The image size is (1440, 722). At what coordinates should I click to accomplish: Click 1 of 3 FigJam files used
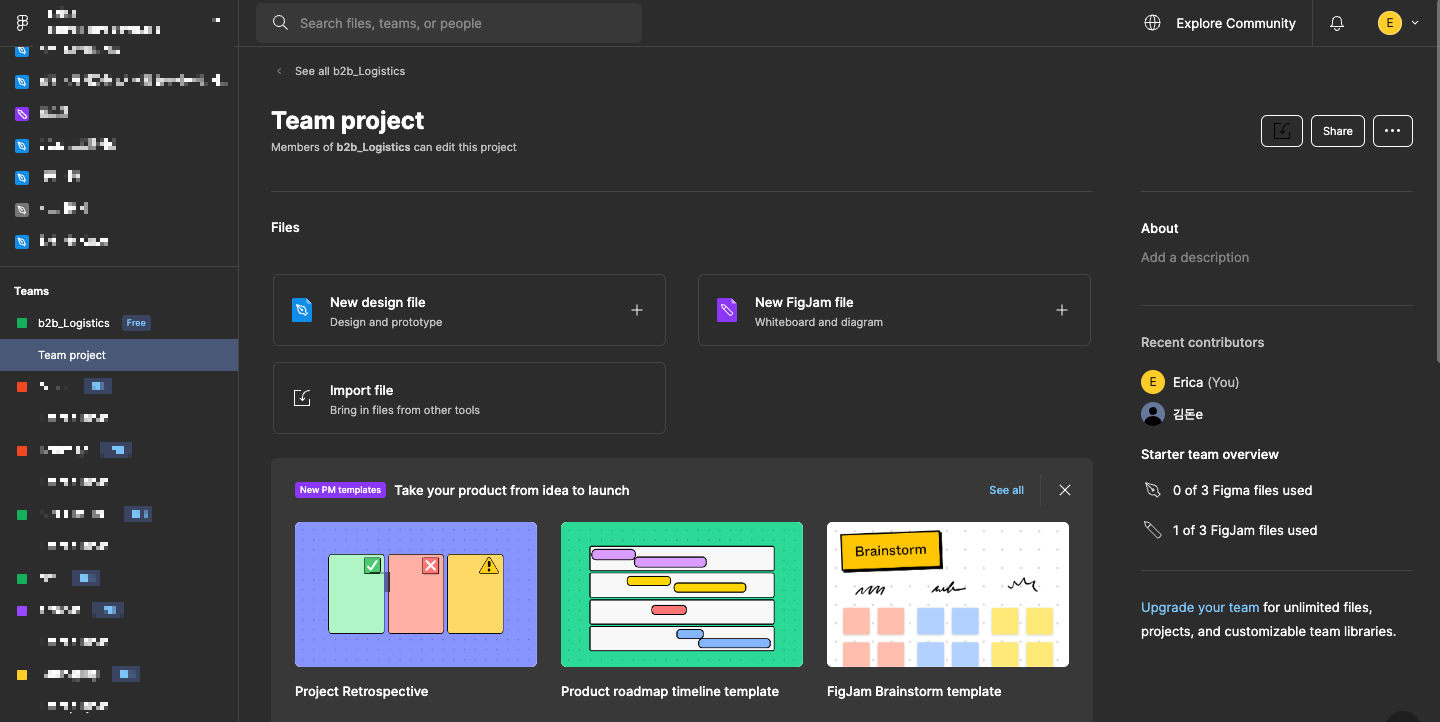(1245, 530)
